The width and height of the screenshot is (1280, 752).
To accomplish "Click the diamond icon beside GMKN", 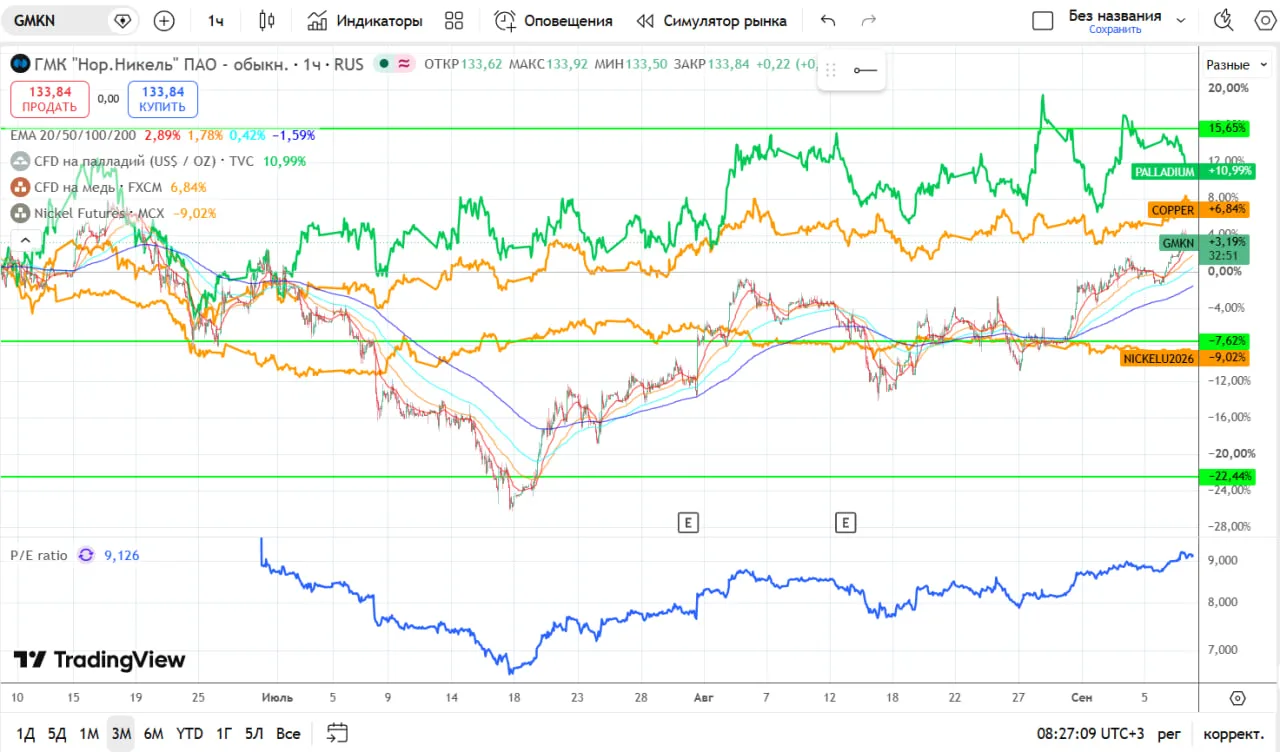I will click(122, 20).
